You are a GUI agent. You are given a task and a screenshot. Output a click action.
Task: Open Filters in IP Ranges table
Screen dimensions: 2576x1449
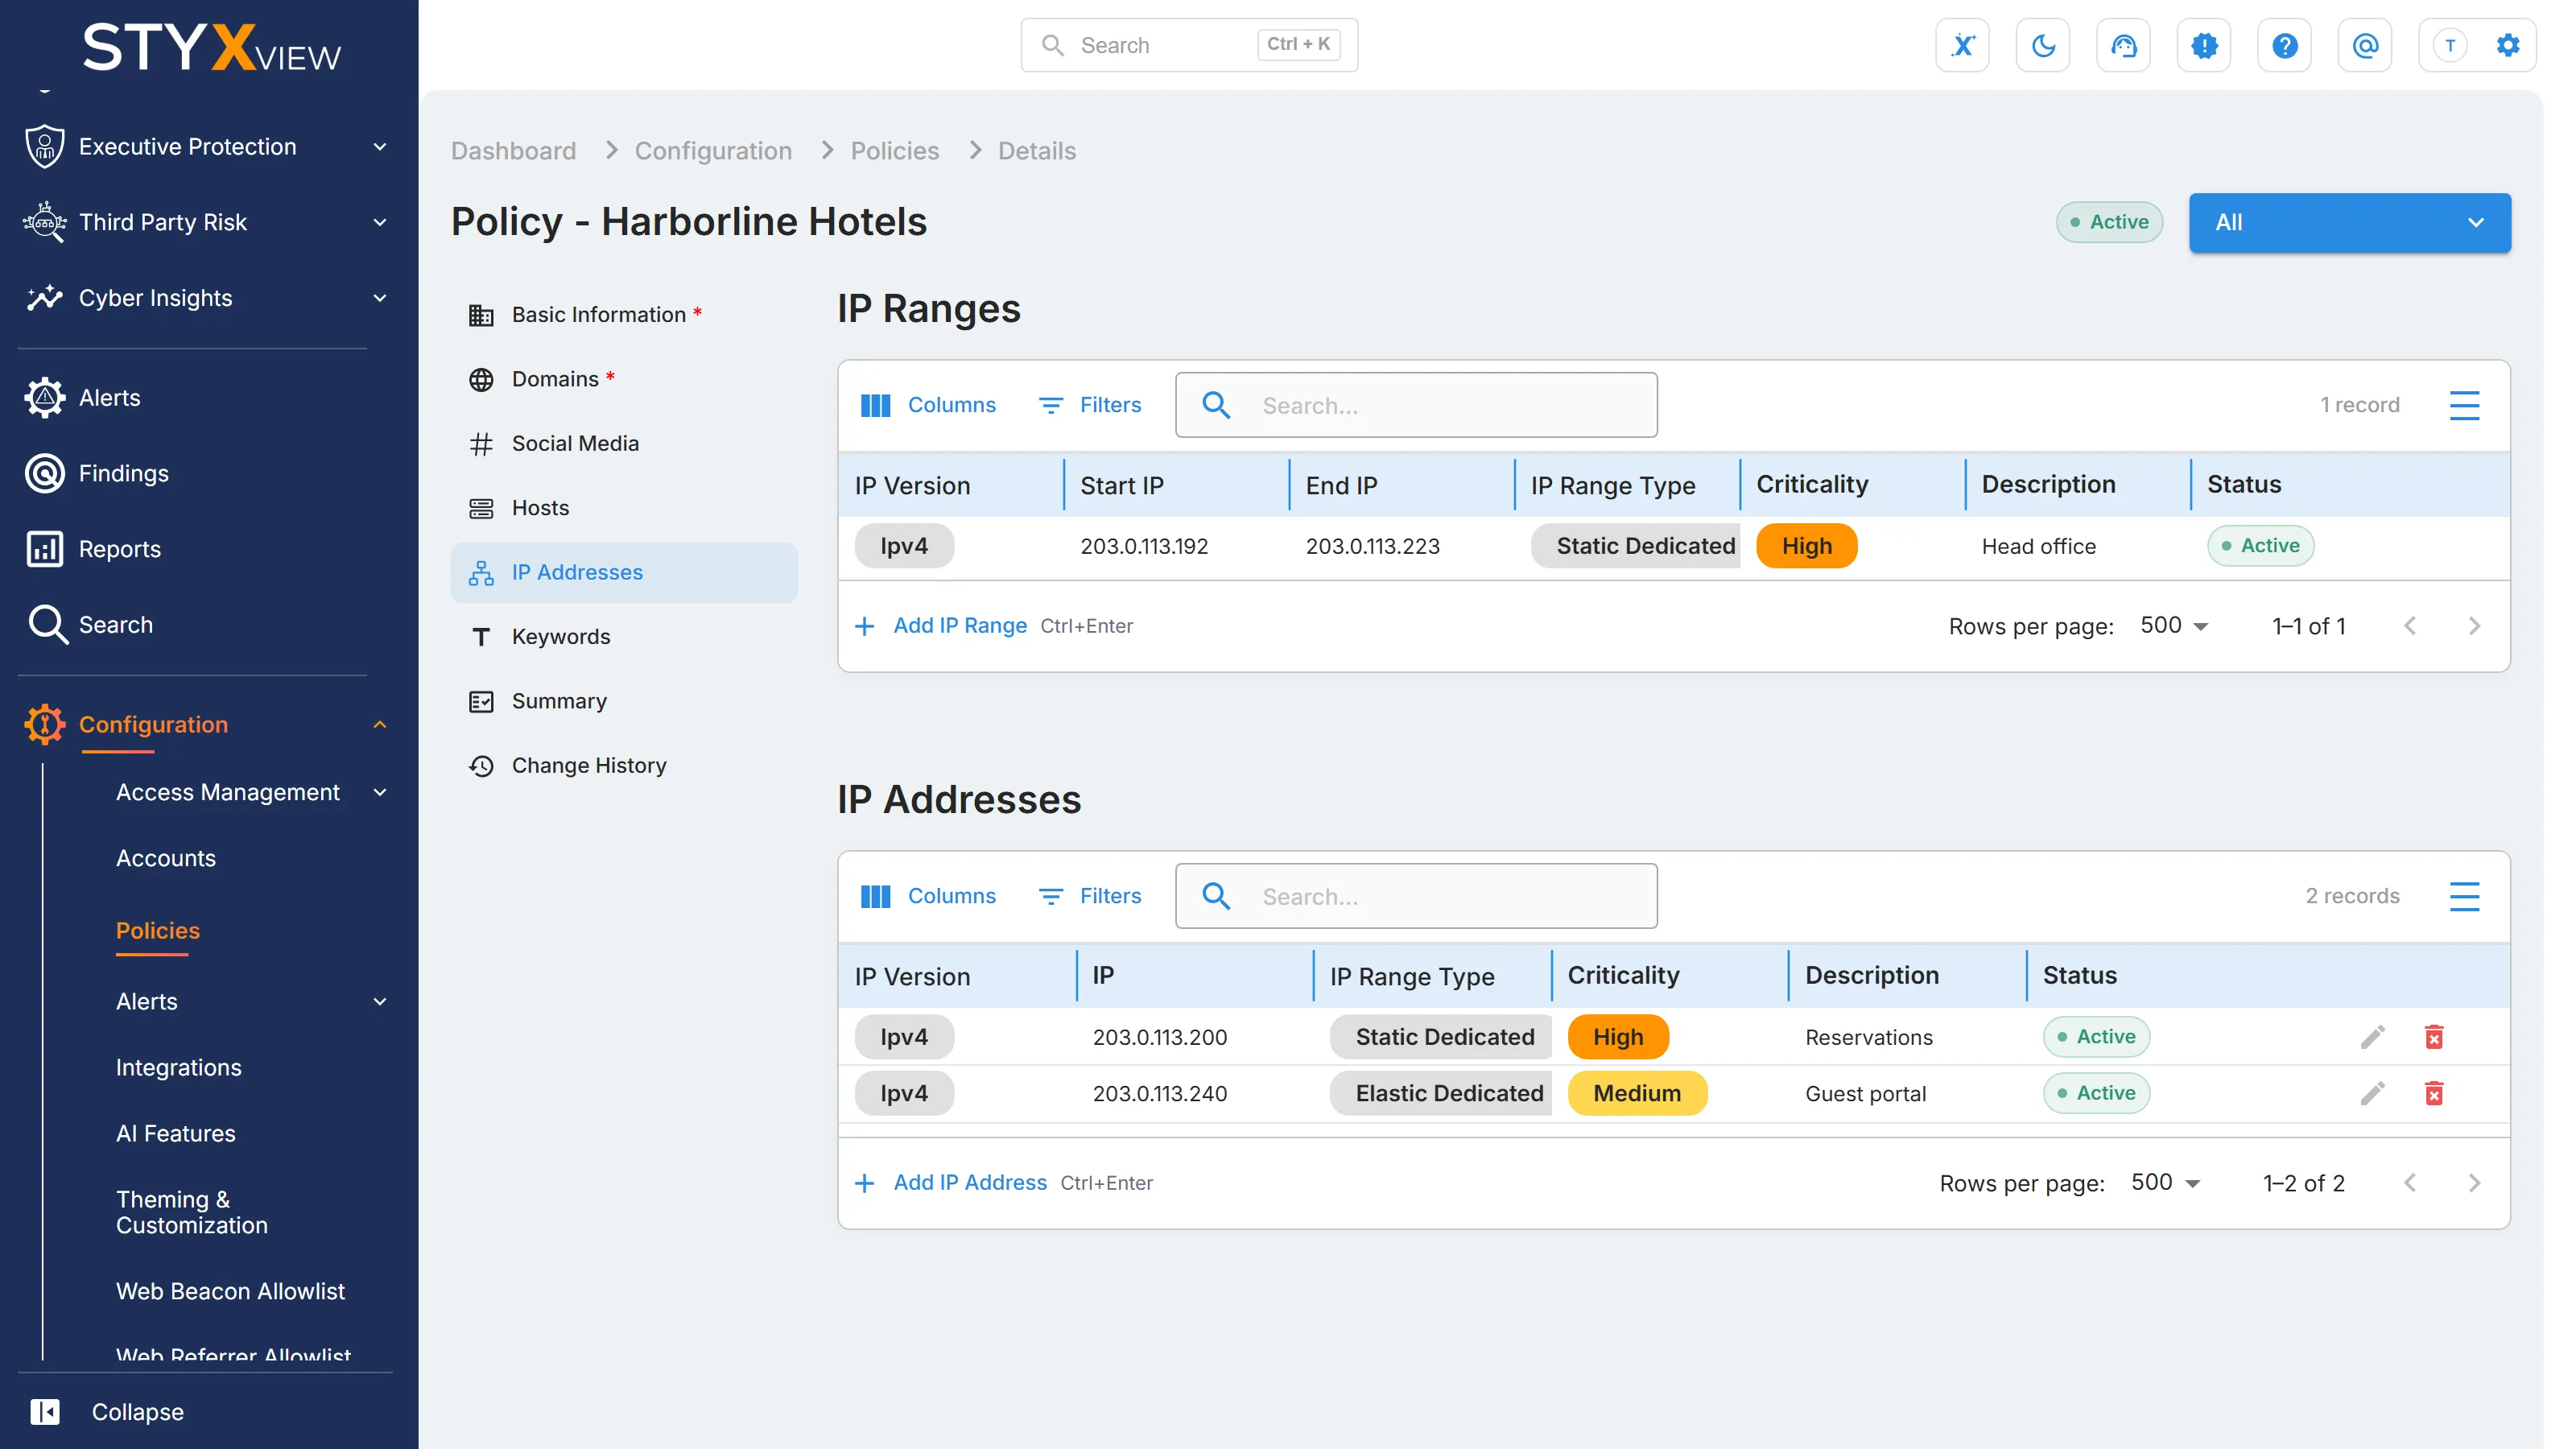1090,405
